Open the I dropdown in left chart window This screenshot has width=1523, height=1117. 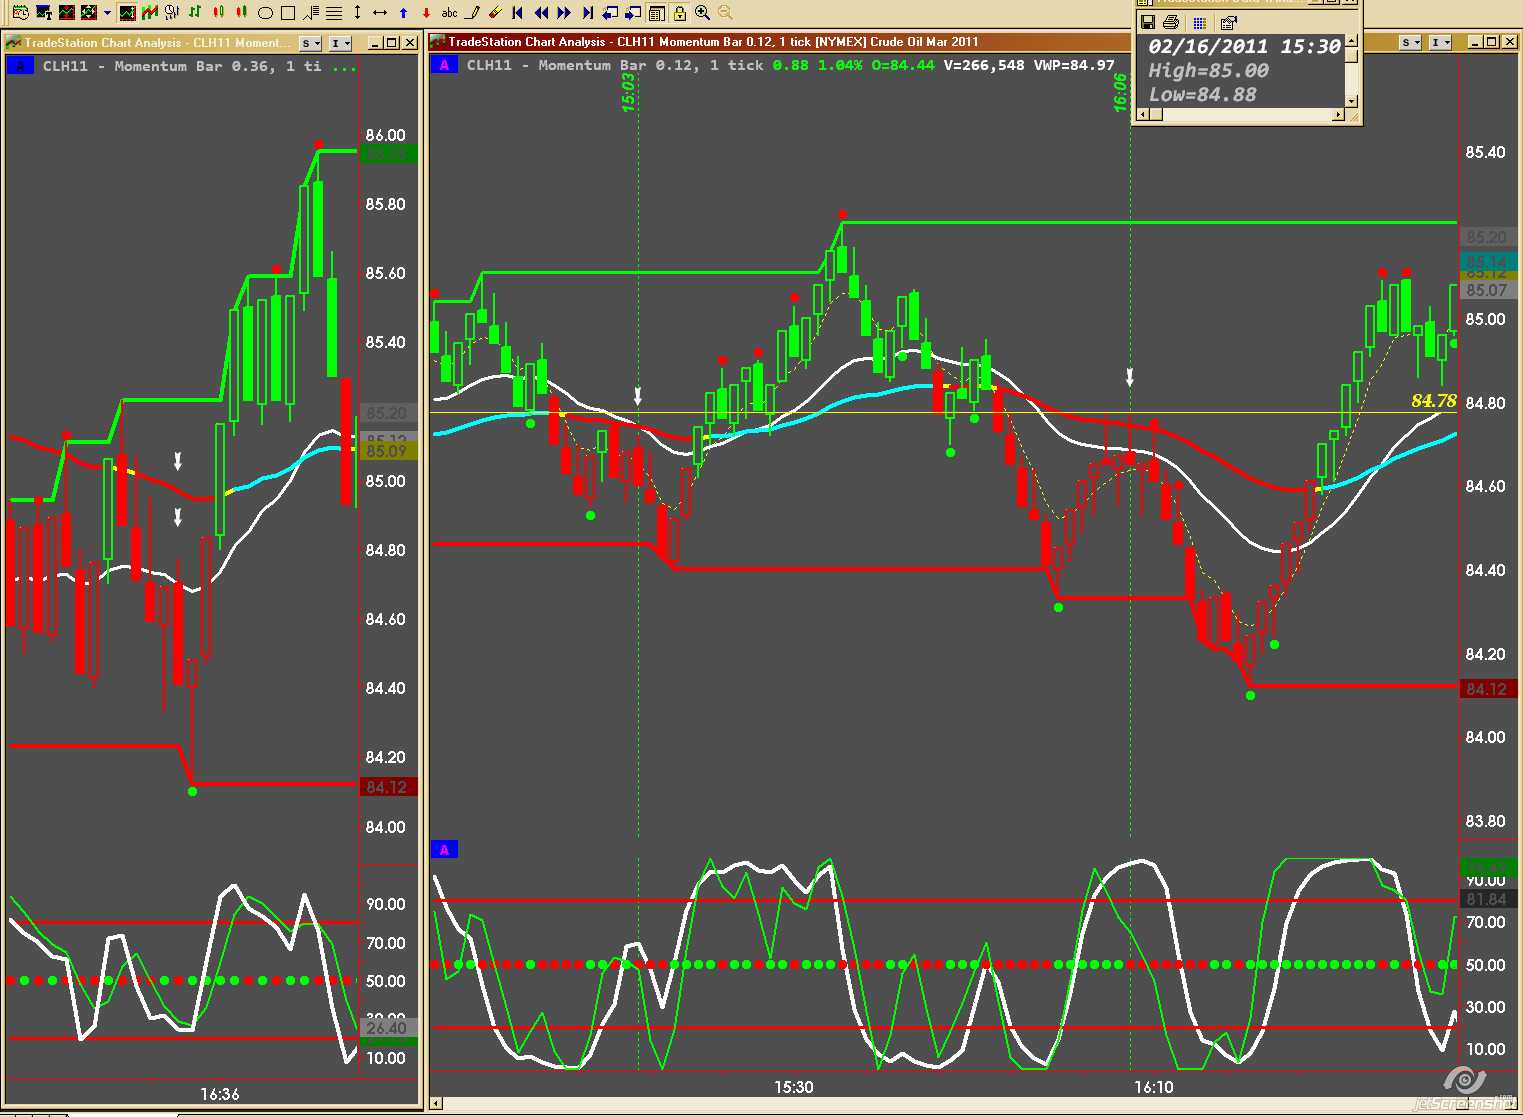click(x=341, y=43)
